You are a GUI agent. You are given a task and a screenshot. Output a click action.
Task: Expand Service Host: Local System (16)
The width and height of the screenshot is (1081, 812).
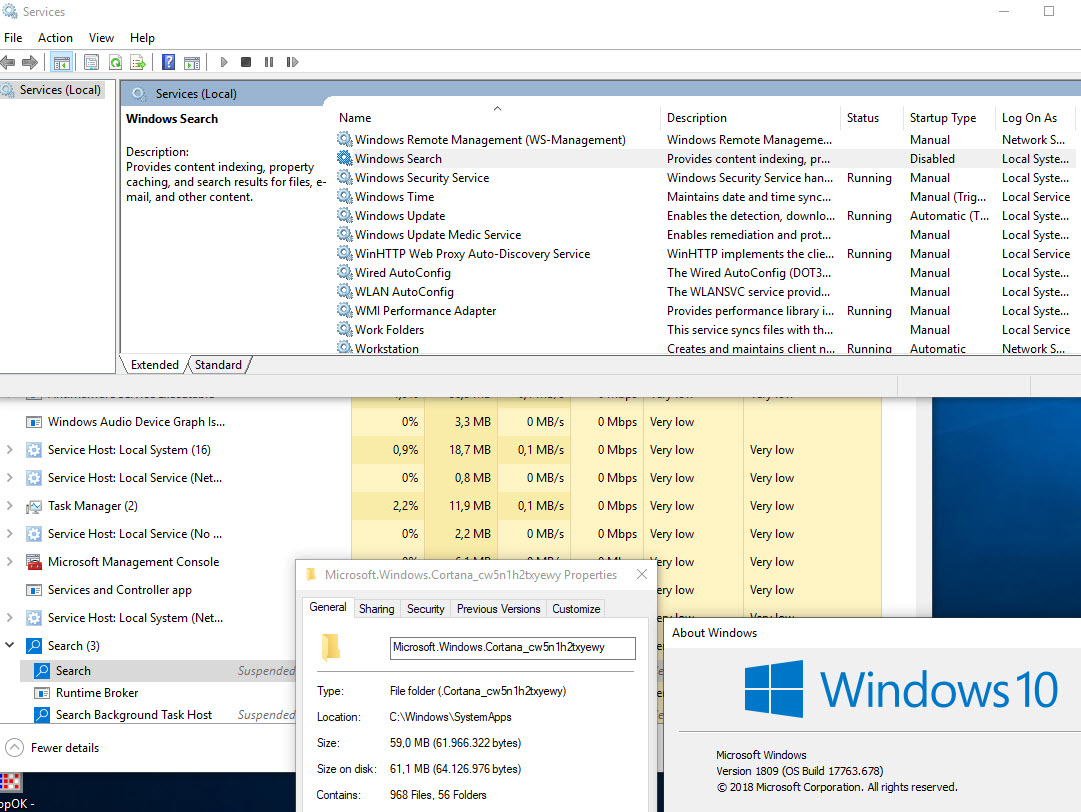click(x=10, y=449)
